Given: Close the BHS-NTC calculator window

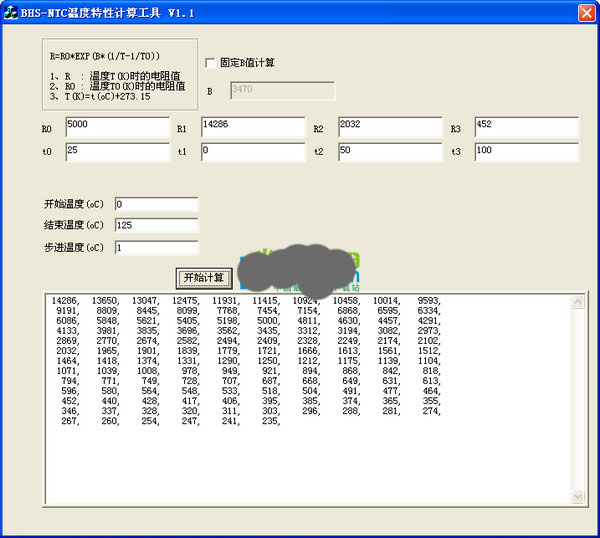Looking at the screenshot, I should pos(587,12).
